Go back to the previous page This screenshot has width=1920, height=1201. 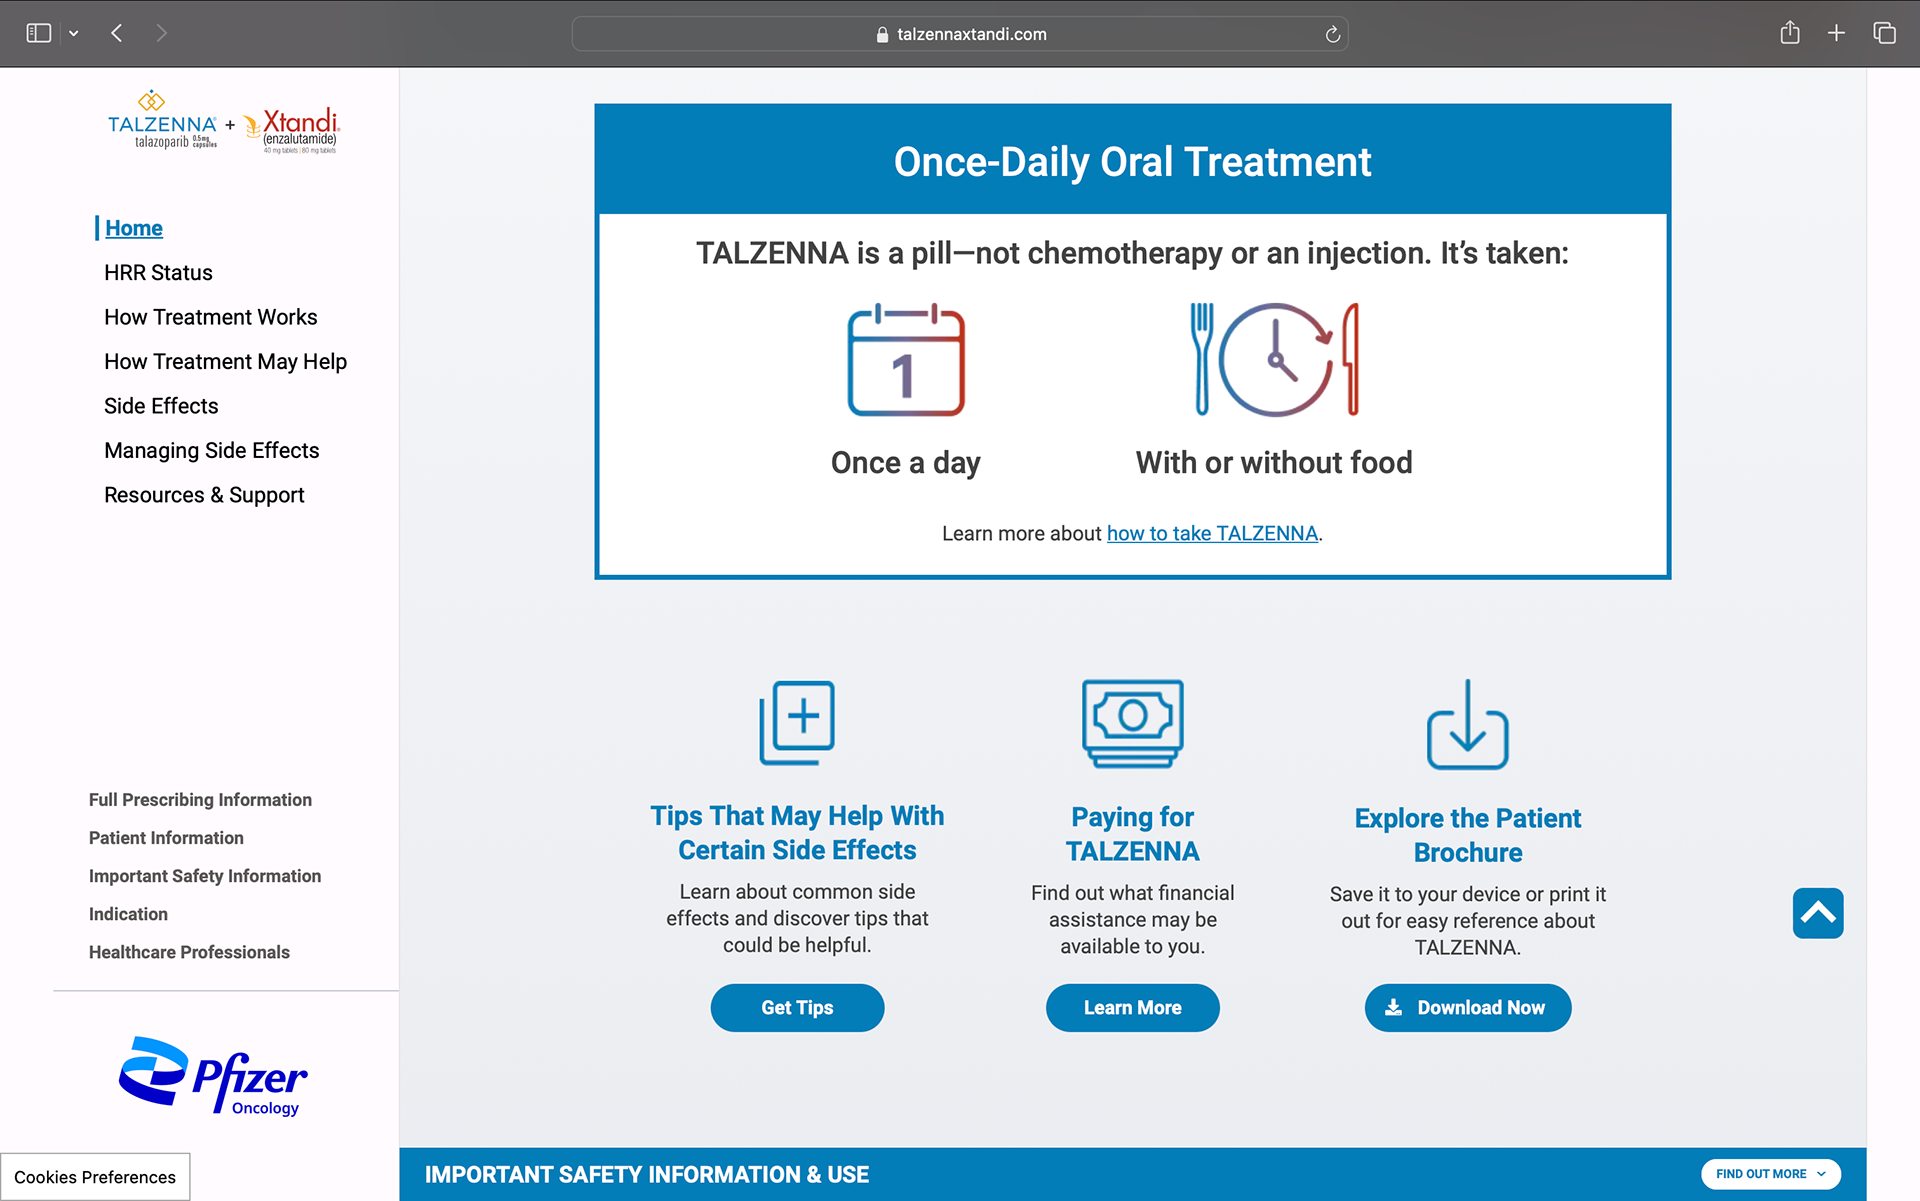[117, 33]
